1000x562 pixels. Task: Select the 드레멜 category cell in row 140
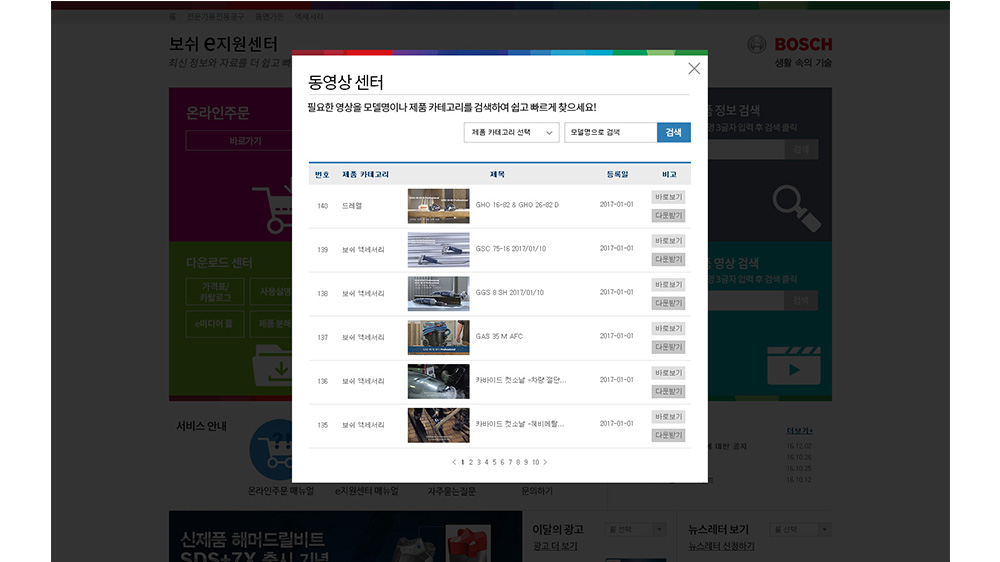click(351, 206)
